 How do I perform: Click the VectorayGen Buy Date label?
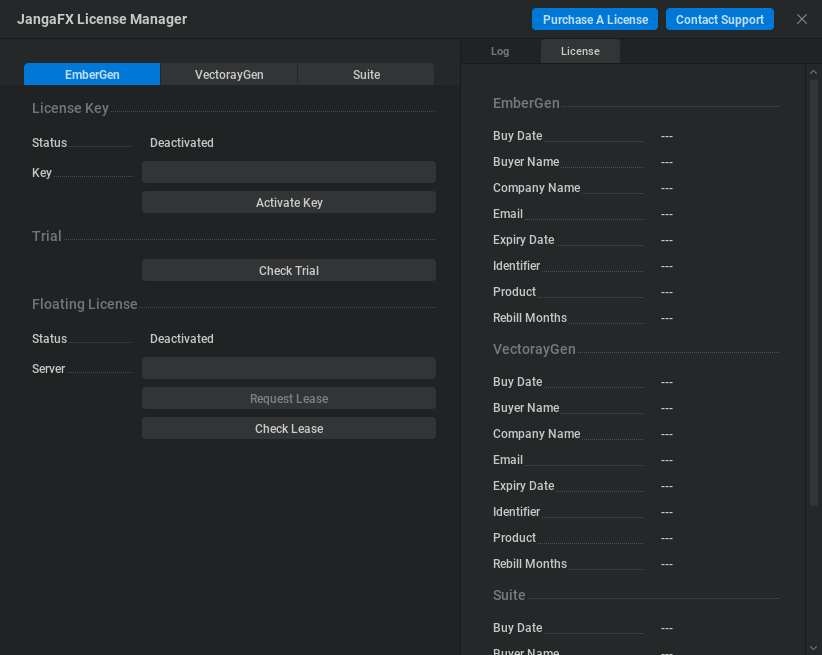tap(517, 382)
